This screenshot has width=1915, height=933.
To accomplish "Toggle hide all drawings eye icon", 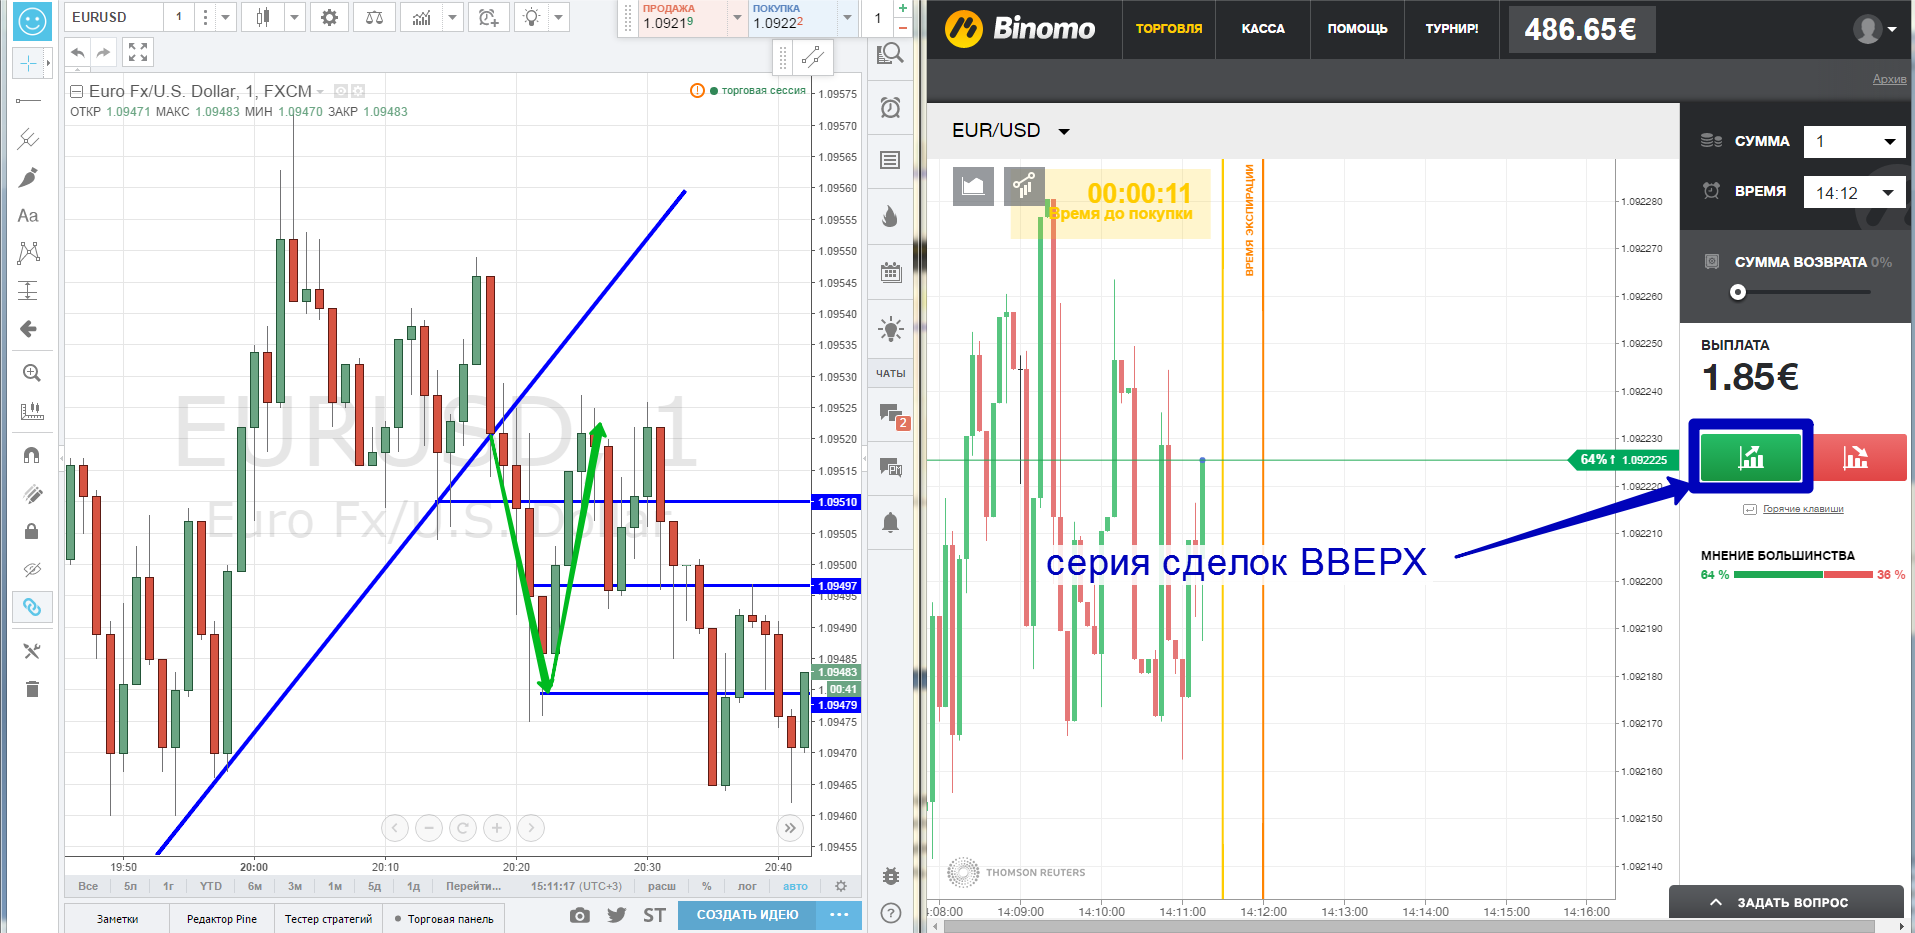I will 31,569.
